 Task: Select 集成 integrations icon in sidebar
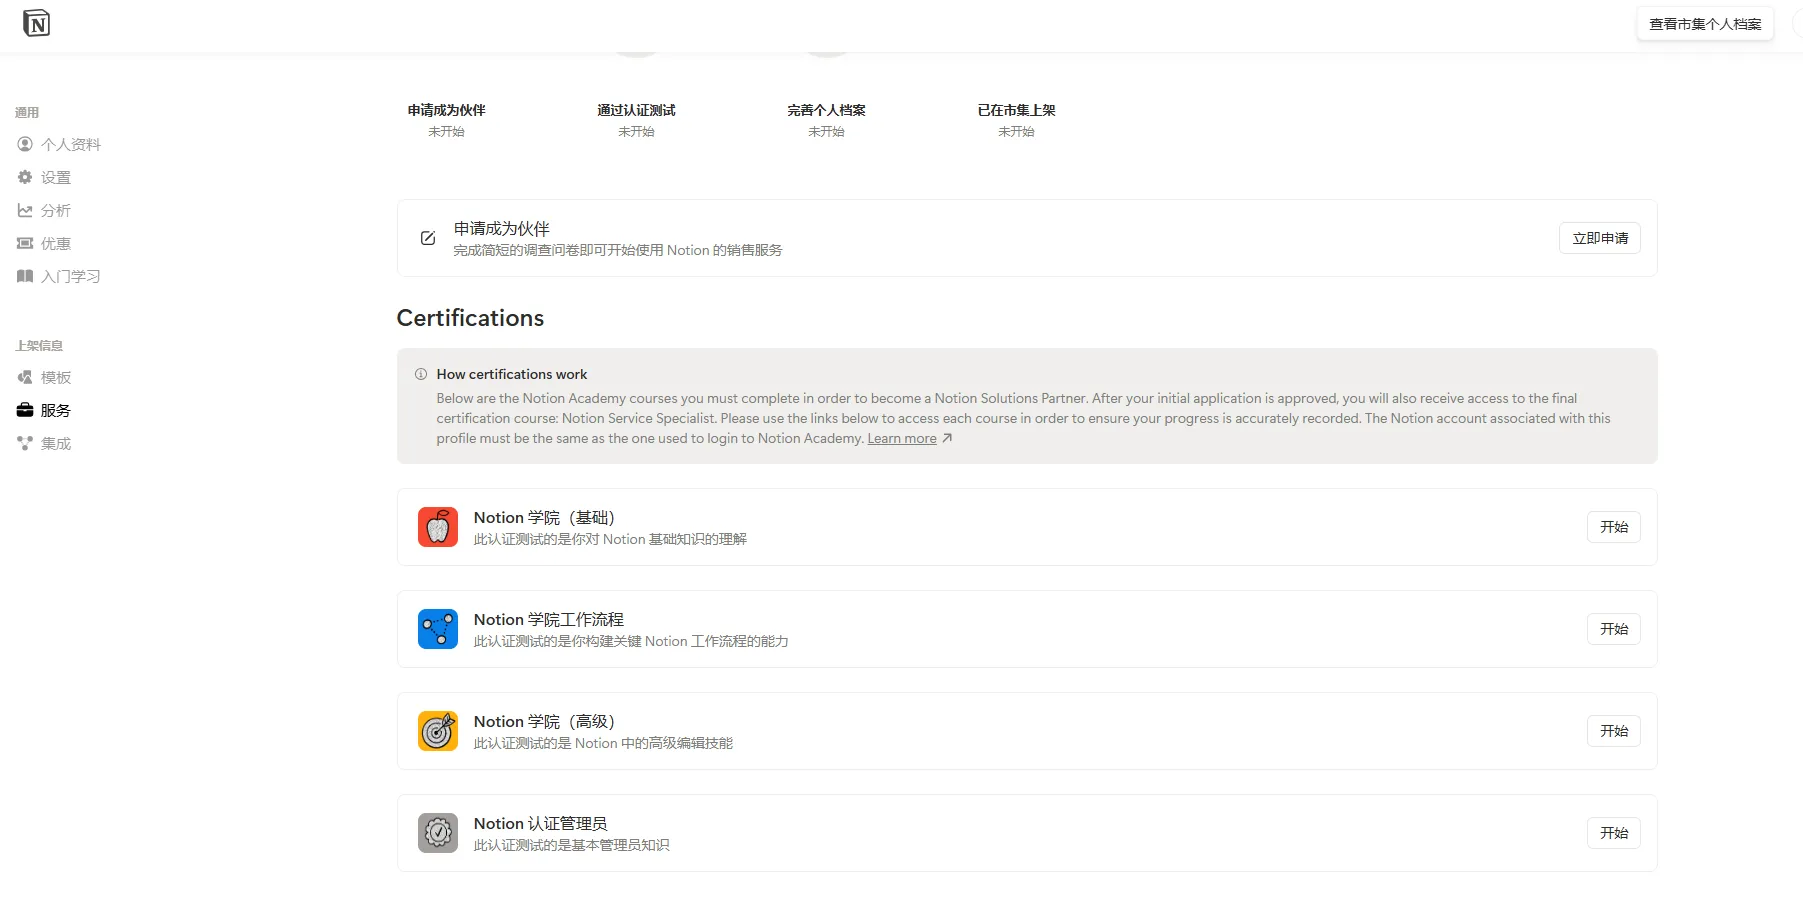pos(25,443)
